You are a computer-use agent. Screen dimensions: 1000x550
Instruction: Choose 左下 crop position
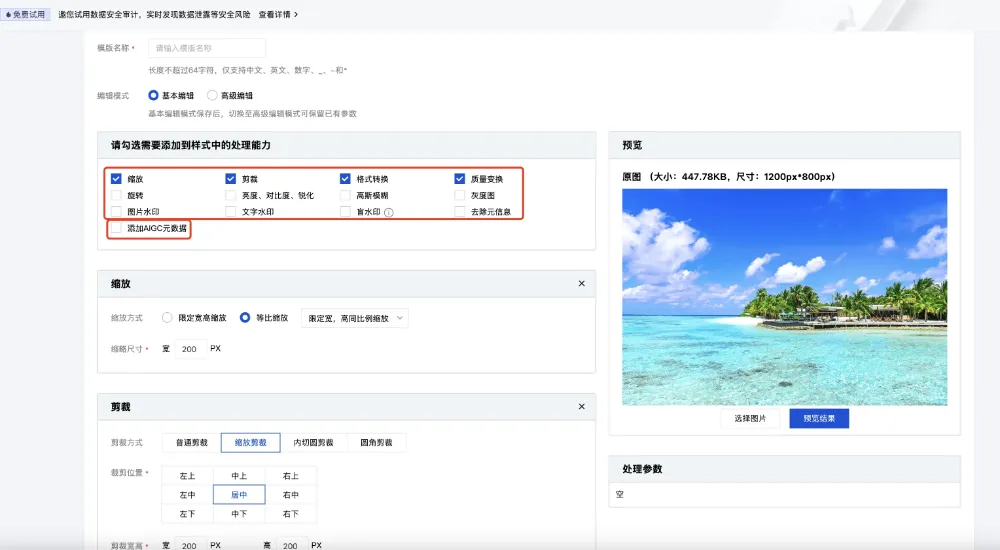click(x=188, y=514)
